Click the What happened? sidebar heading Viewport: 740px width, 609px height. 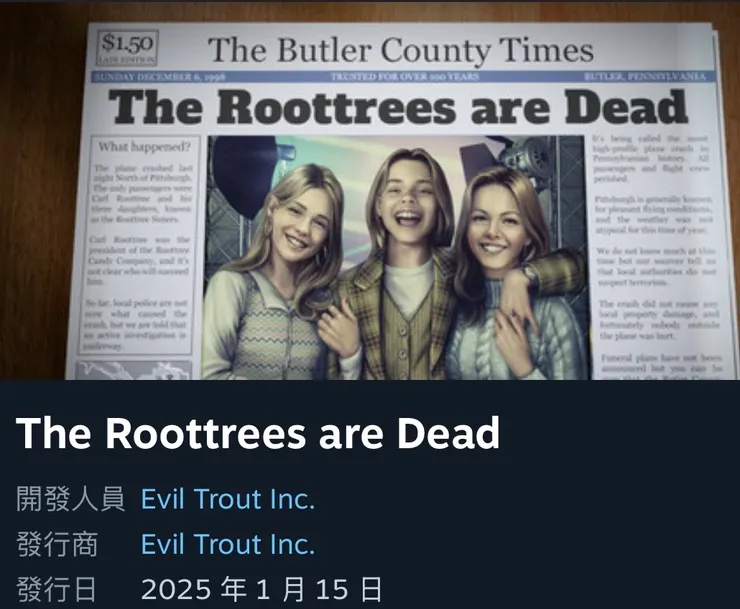[x=144, y=147]
